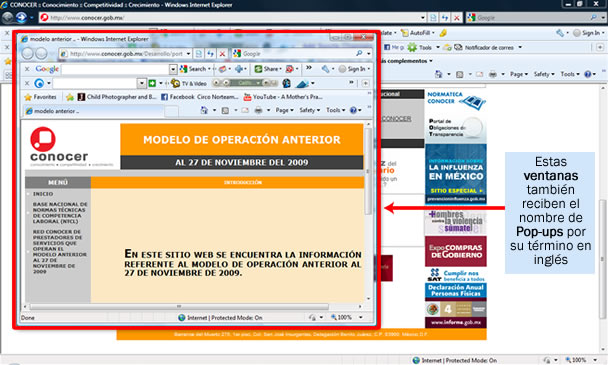Screen dimensions: 608x365
Task: Click the highlighter icon in the main window's Google toolbar
Action: pos(443,33)
